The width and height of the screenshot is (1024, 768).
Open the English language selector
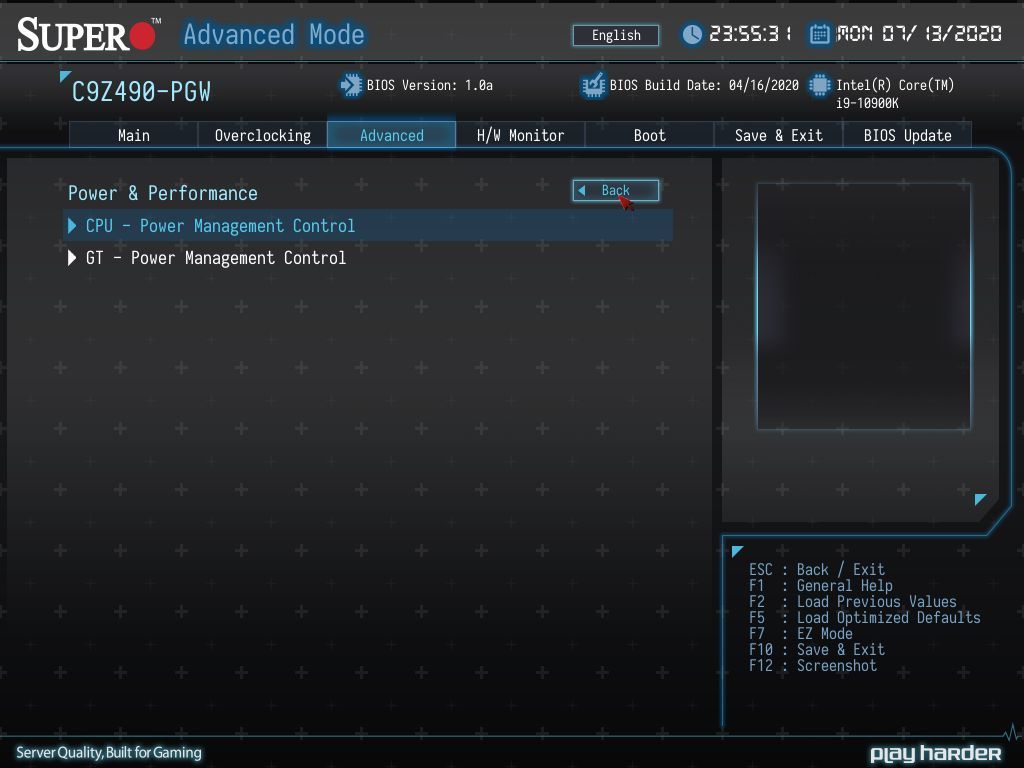616,35
